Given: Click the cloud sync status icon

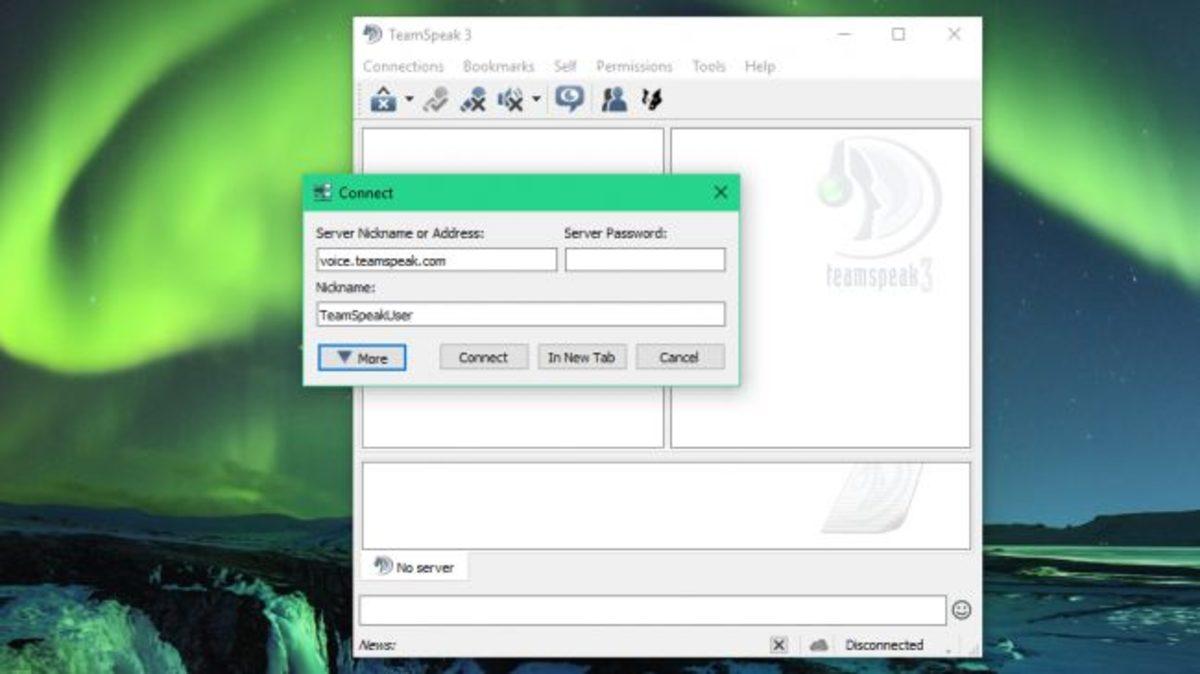Looking at the screenshot, I should (x=819, y=645).
